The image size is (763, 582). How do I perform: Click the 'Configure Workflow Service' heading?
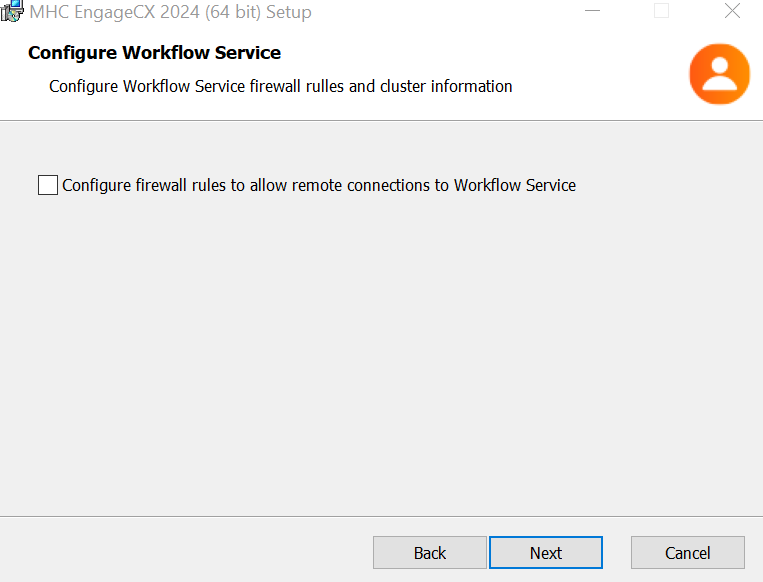point(154,53)
